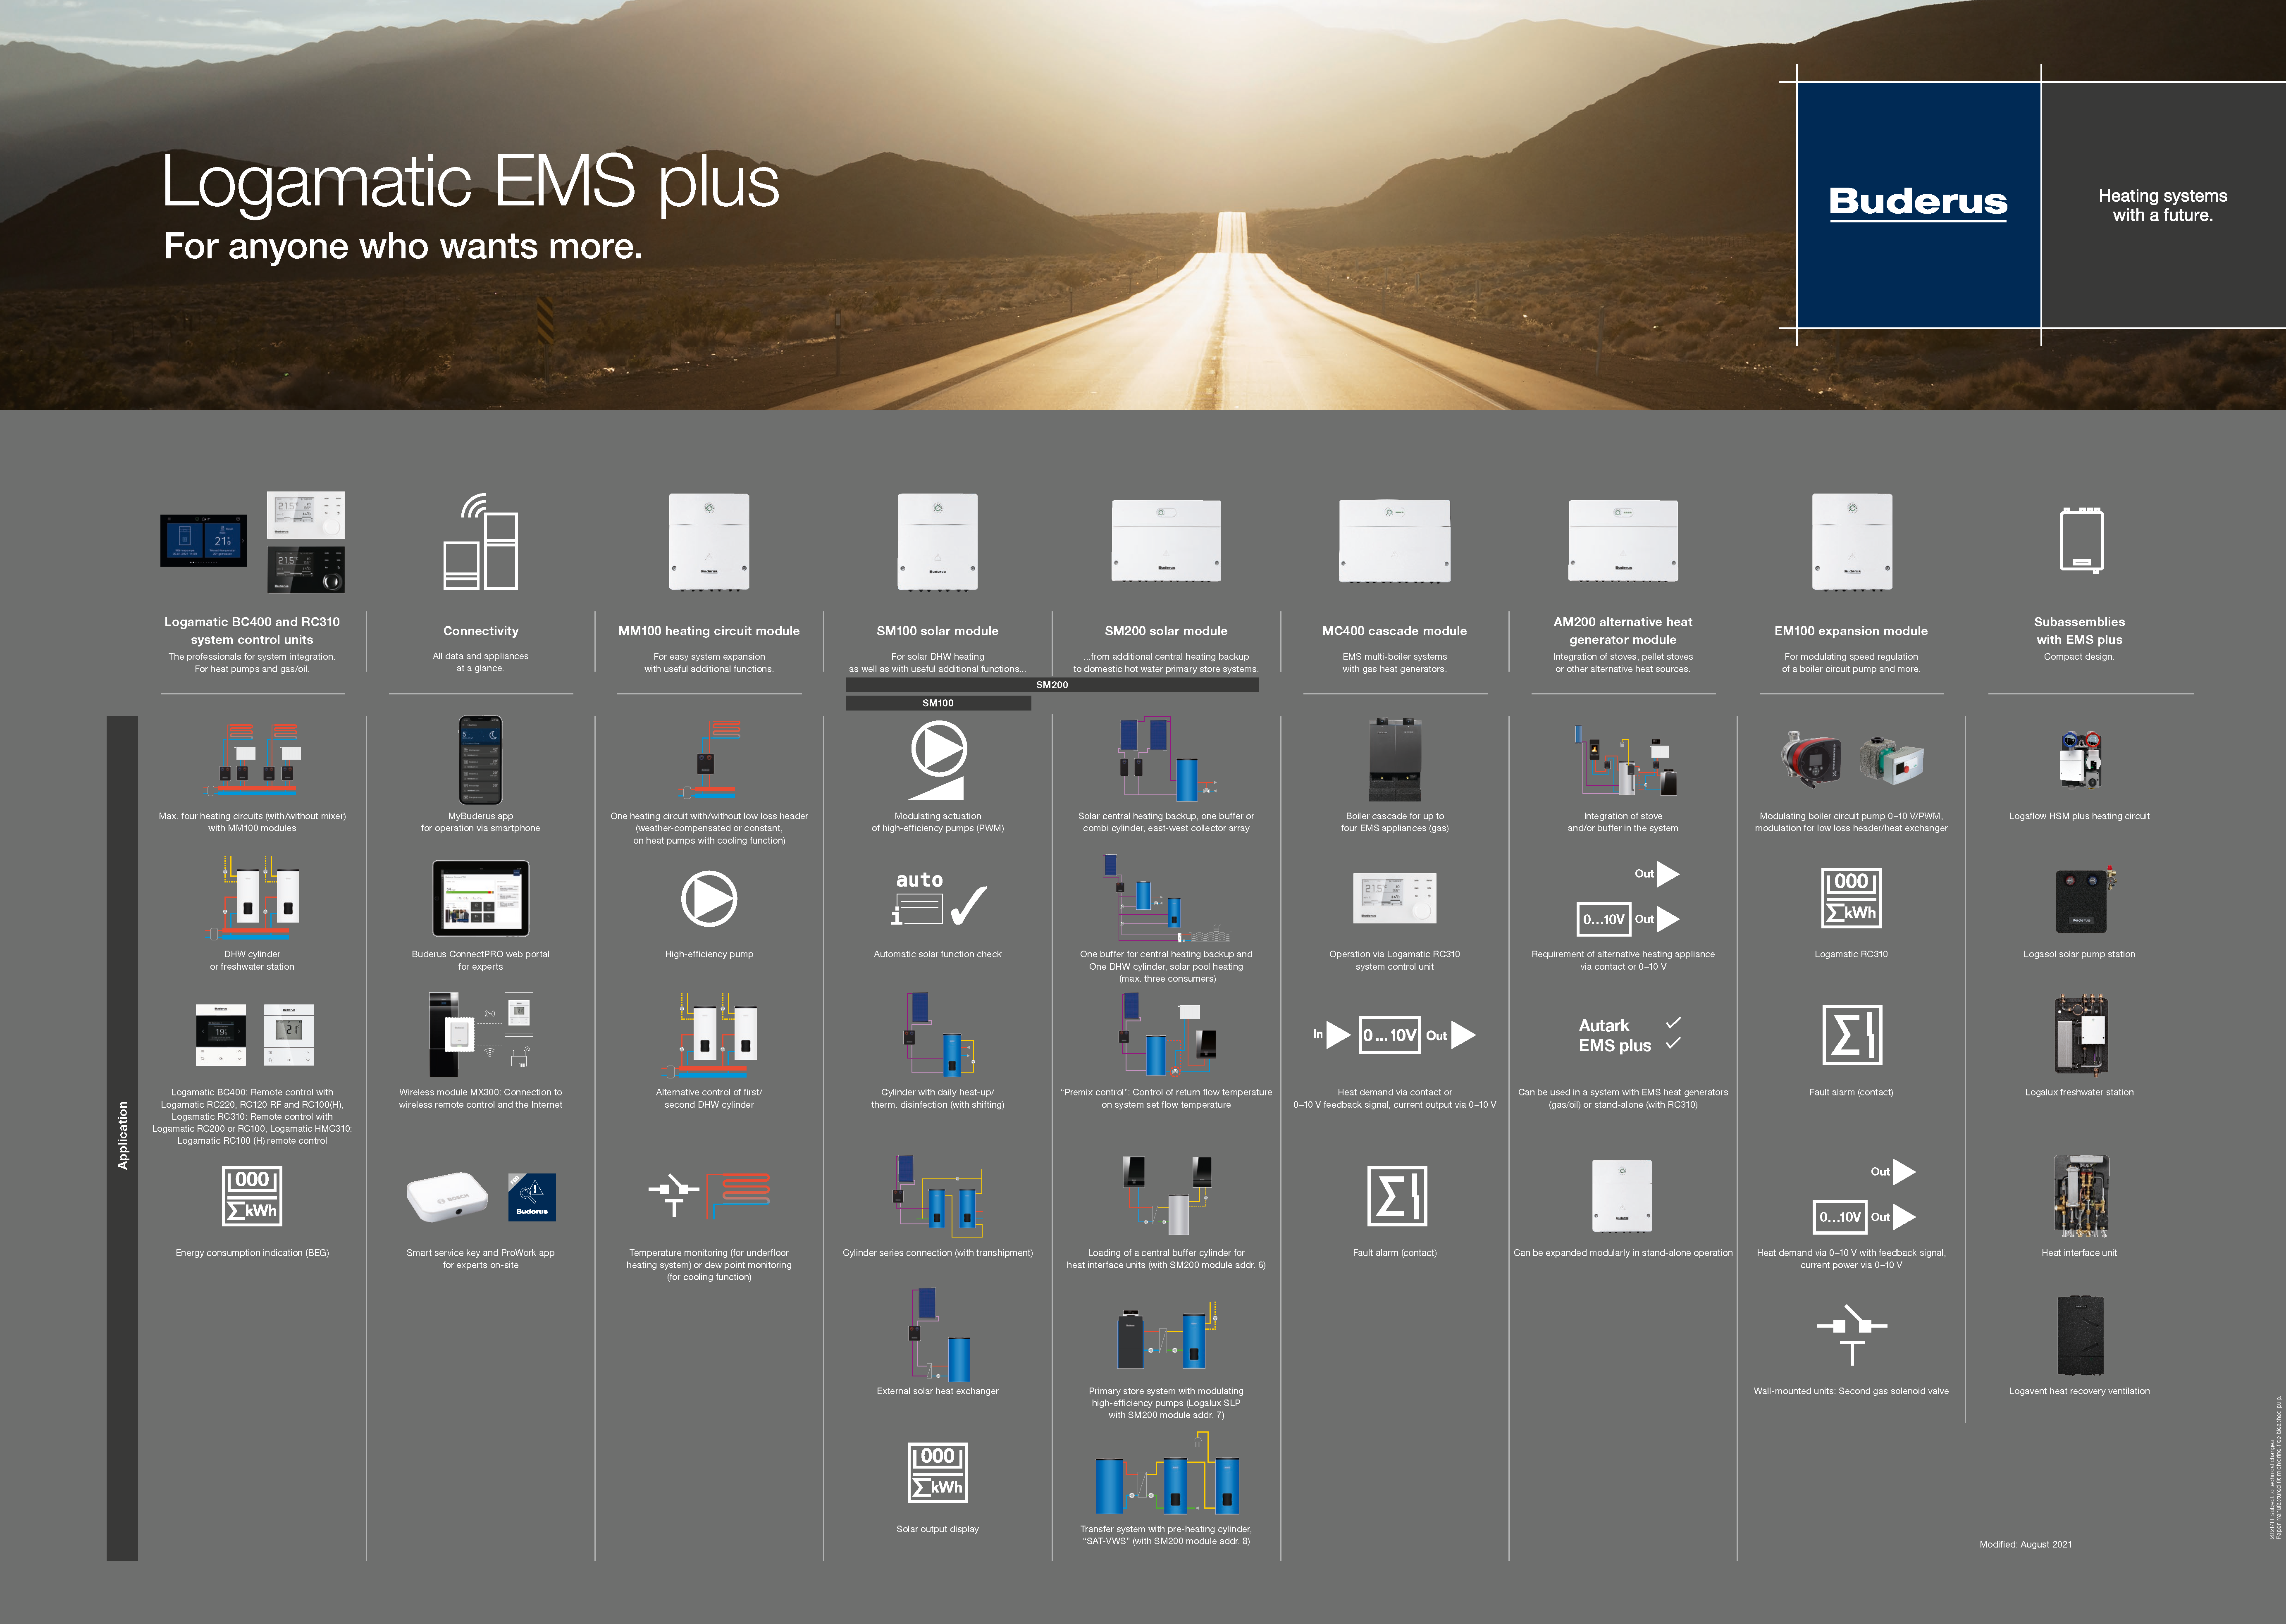The width and height of the screenshot is (2286, 1624).
Task: Click the ProWork app icon
Action: click(532, 1197)
